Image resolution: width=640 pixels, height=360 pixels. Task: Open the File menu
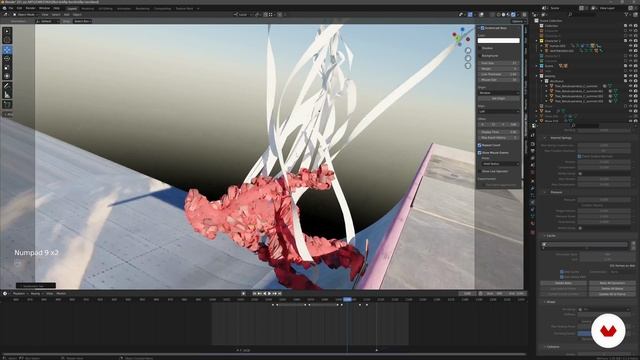click(11, 8)
